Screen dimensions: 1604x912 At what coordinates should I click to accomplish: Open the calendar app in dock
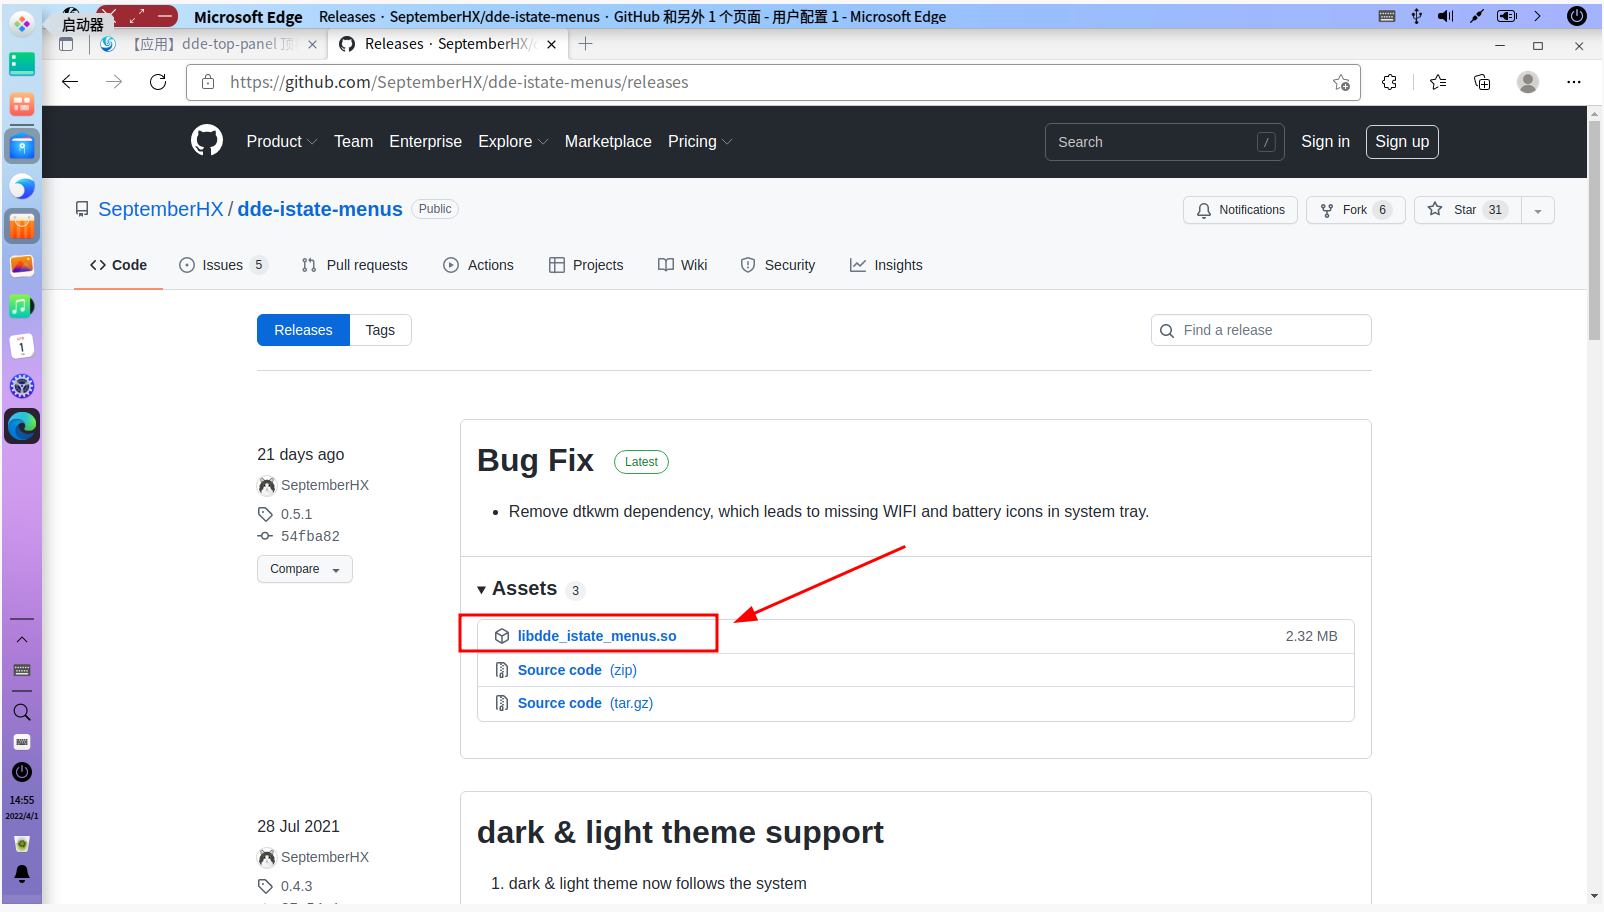(x=22, y=346)
